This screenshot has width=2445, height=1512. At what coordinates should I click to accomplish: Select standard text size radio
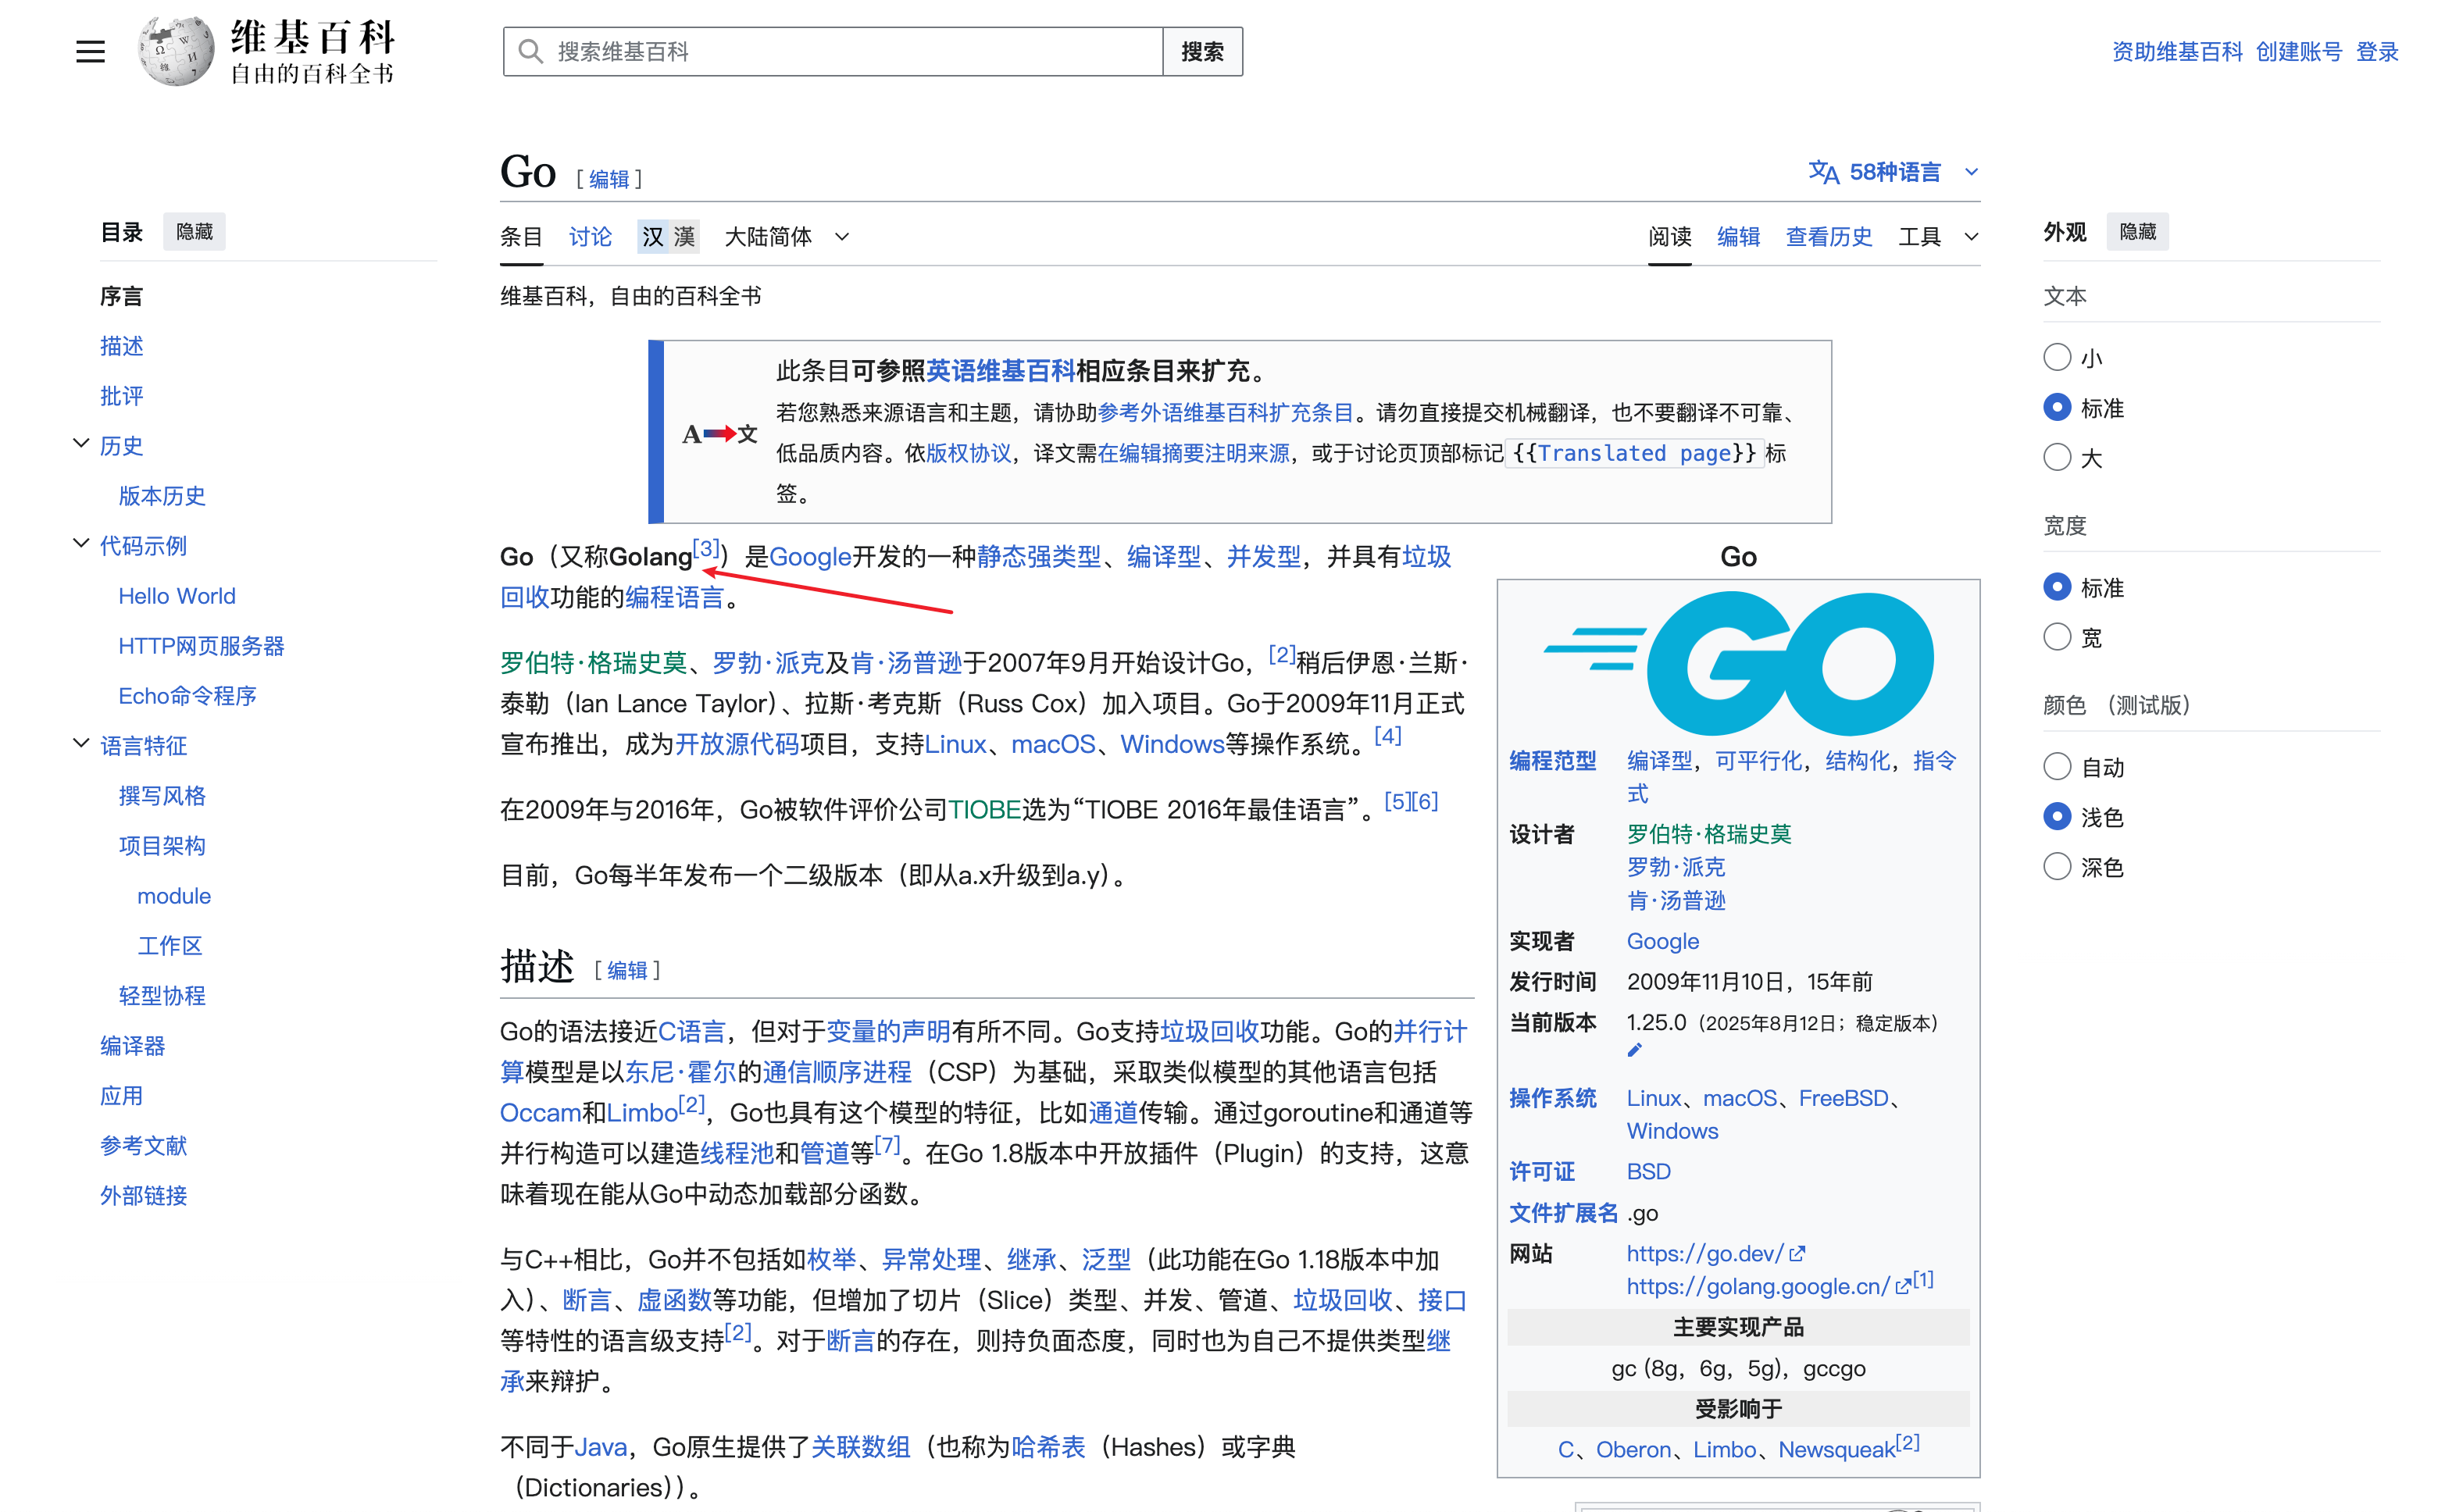pyautogui.click(x=2057, y=407)
